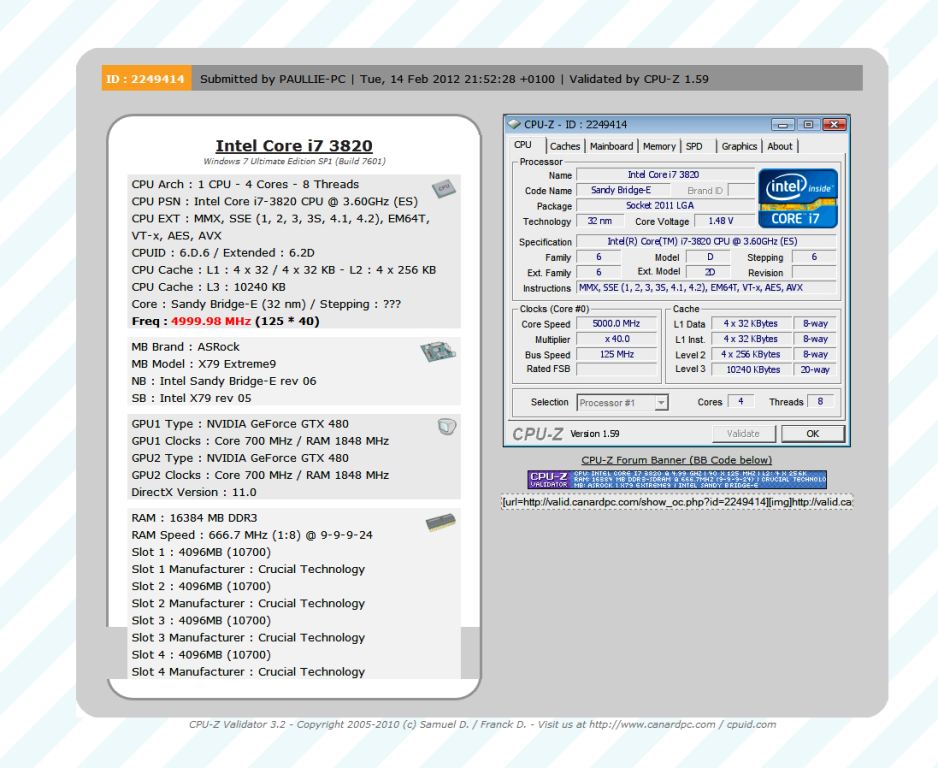Click the BB code URL text field
The image size is (938, 768).
coord(677,502)
